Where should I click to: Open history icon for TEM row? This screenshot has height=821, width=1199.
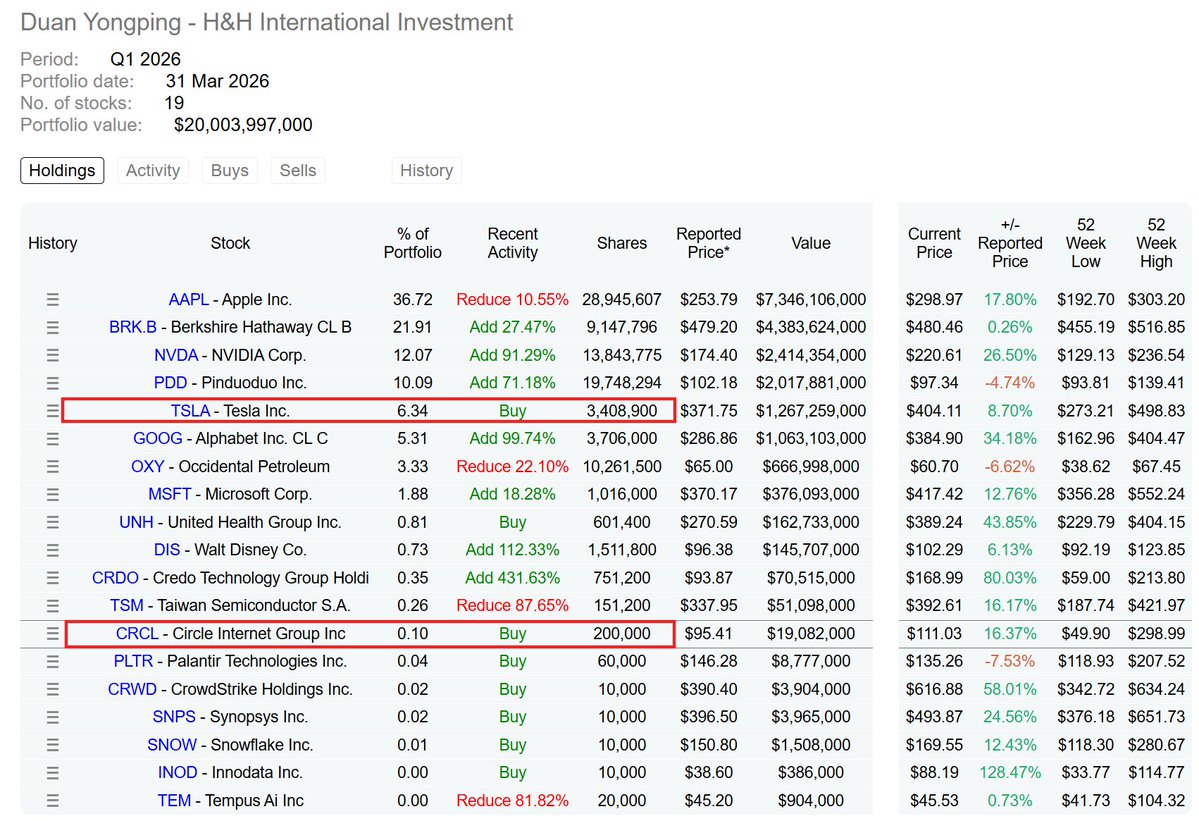point(53,800)
